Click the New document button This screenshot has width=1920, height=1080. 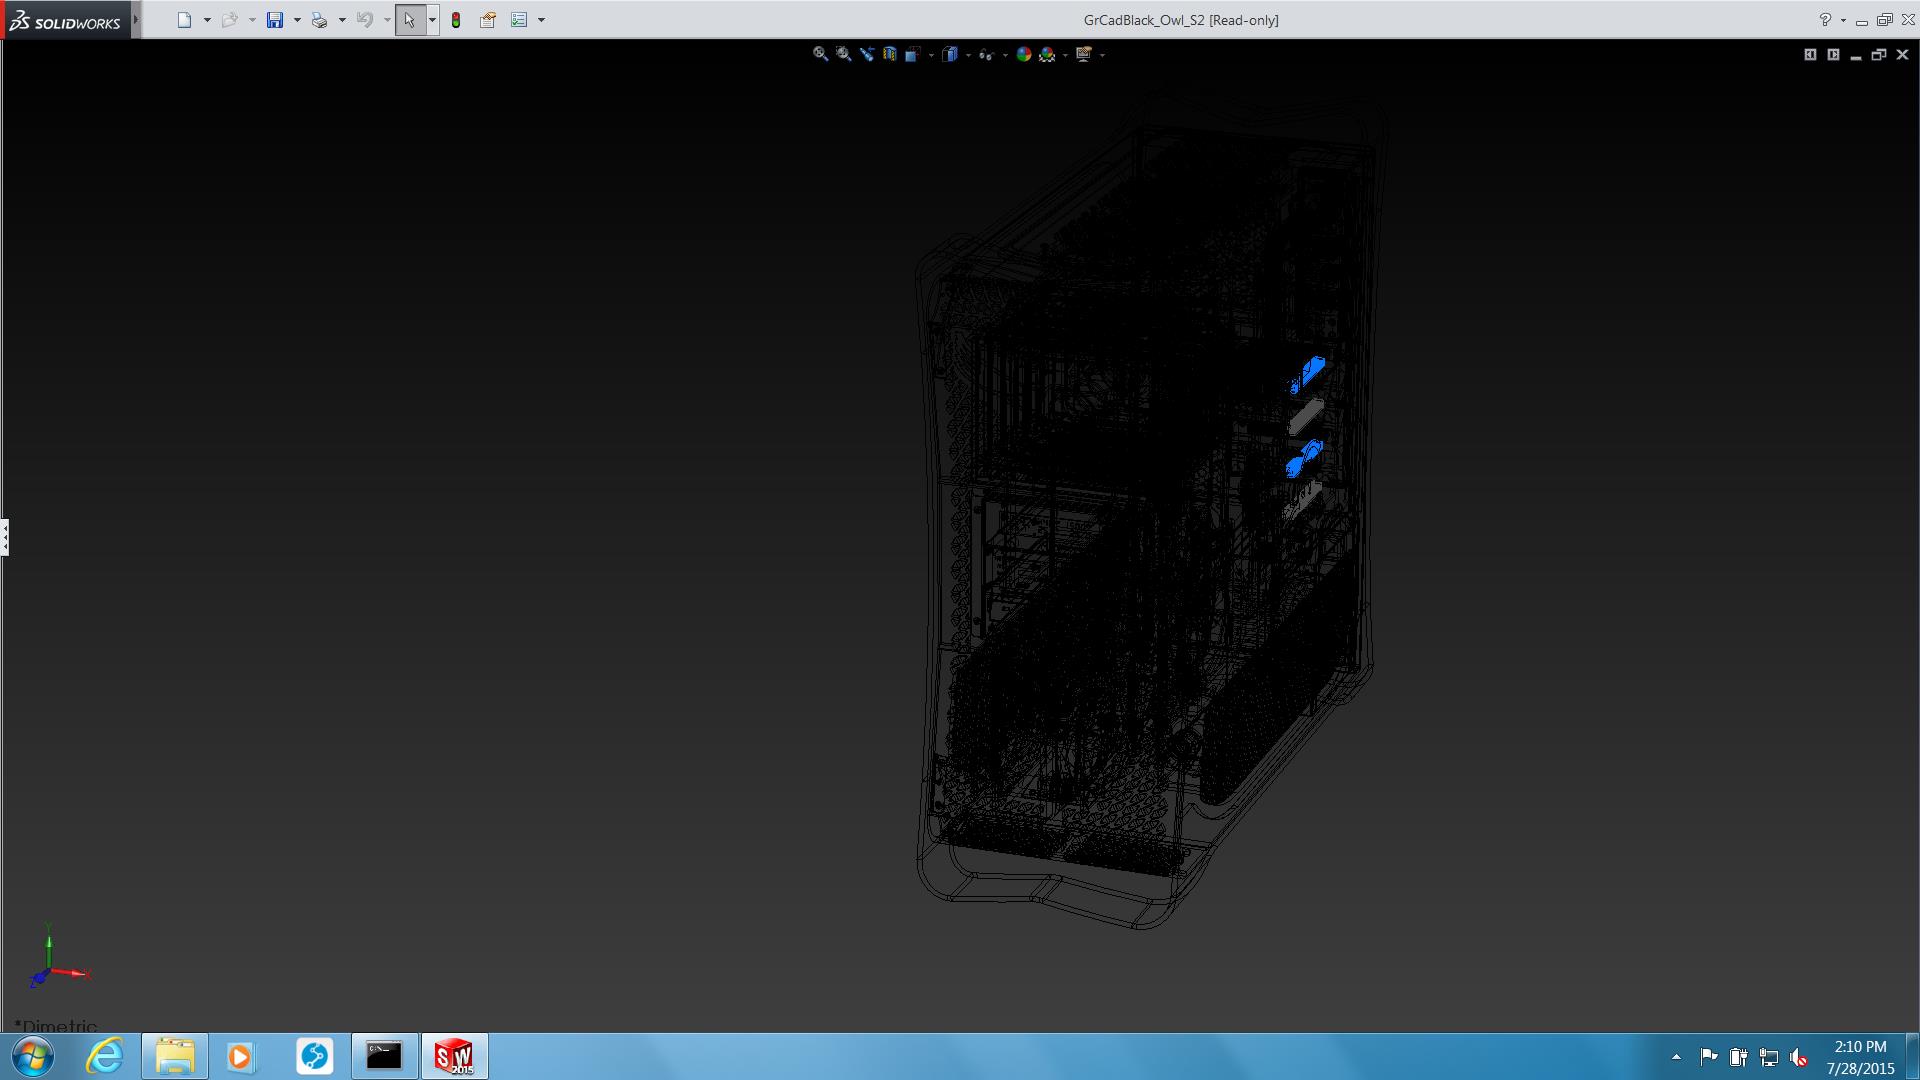click(184, 20)
